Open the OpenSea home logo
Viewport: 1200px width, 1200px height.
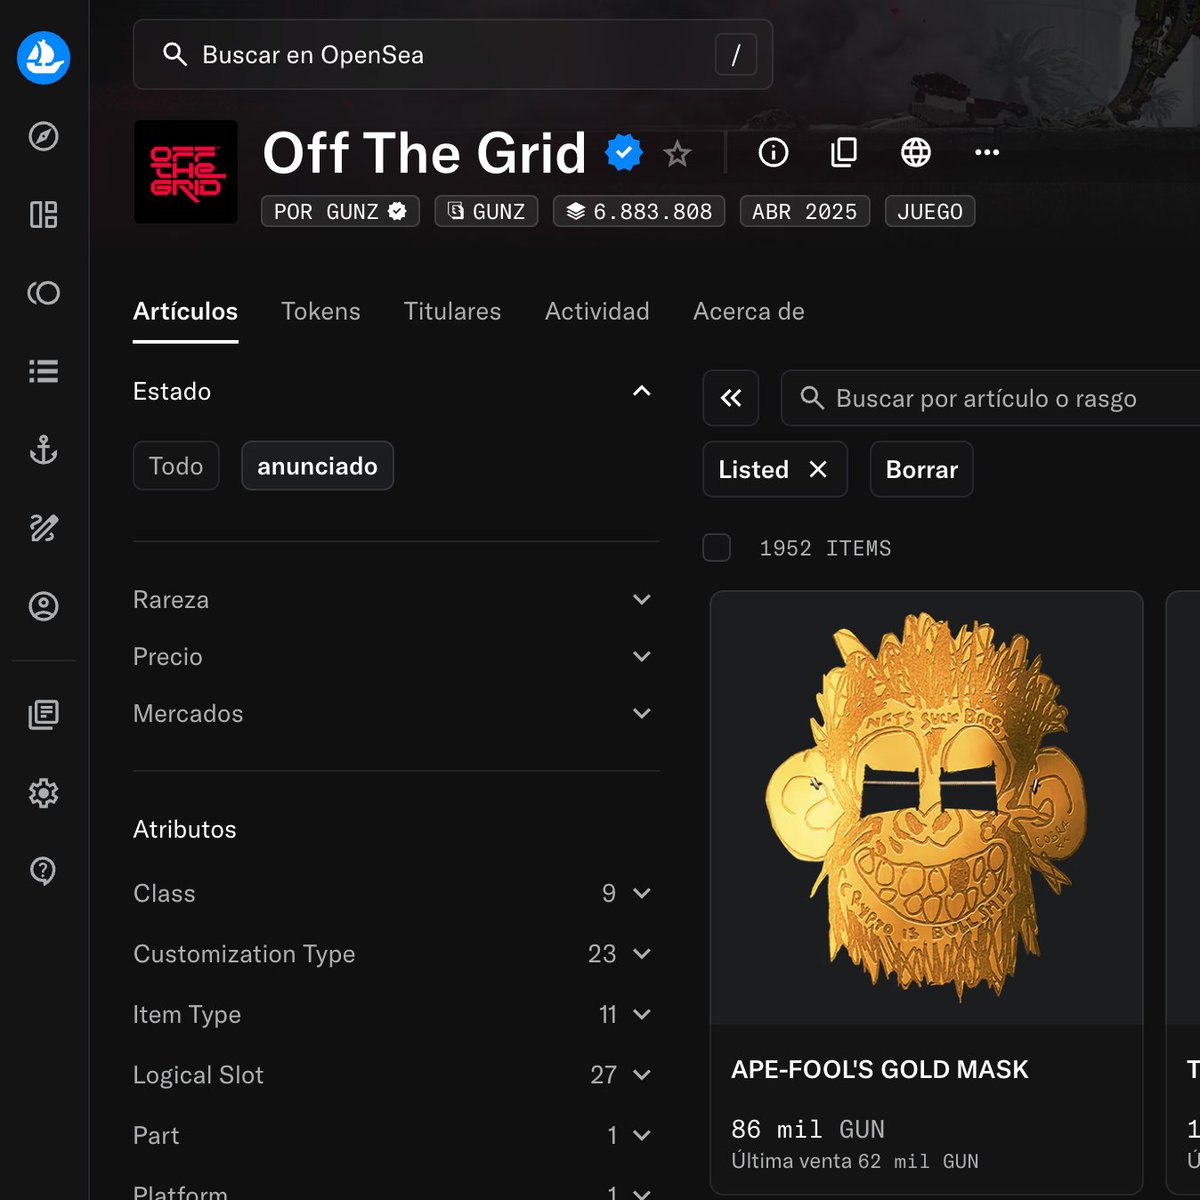(43, 57)
